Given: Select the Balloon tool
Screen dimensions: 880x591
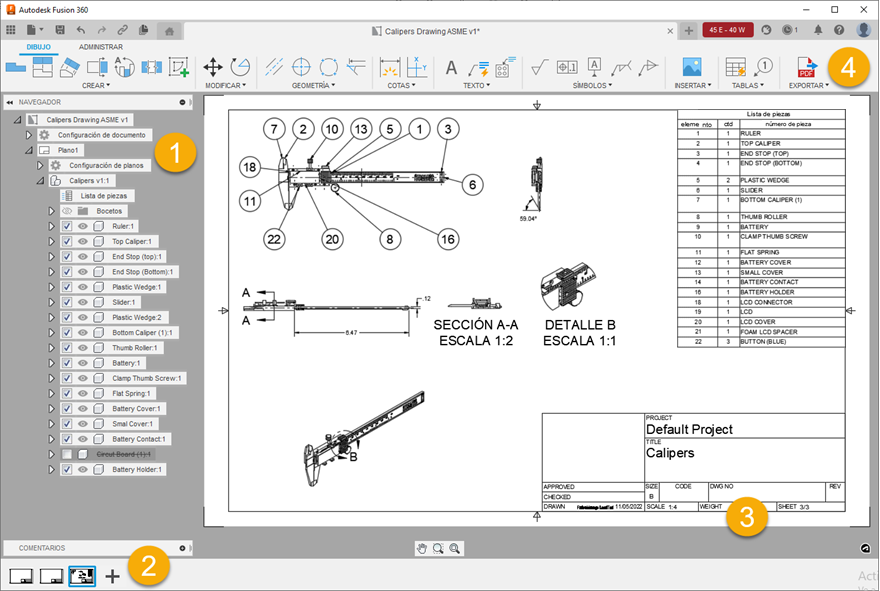Looking at the screenshot, I should (763, 67).
